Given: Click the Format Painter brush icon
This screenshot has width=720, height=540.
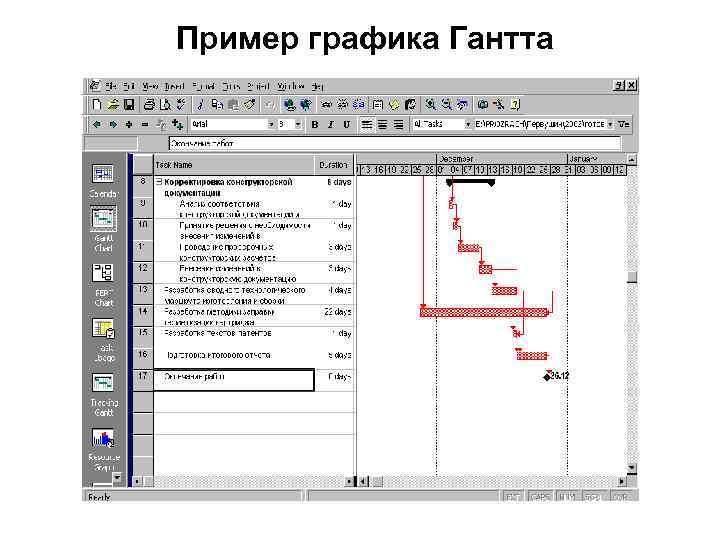Looking at the screenshot, I should tap(249, 105).
